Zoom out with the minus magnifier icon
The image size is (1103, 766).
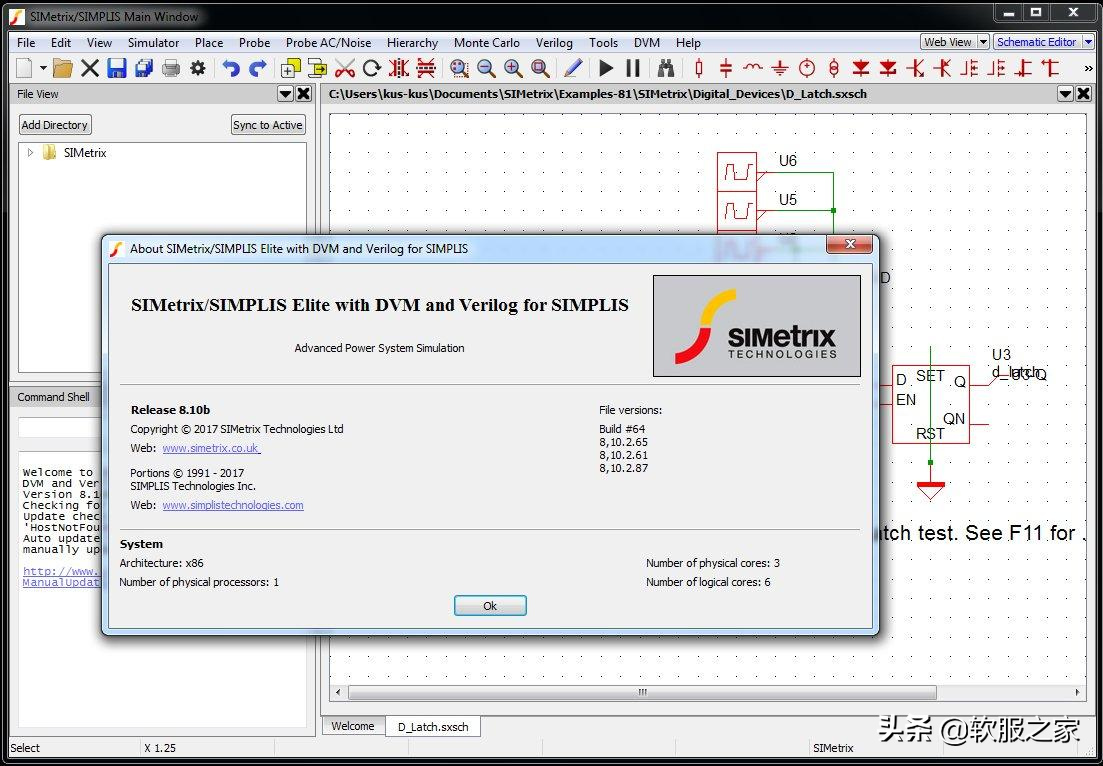[486, 68]
